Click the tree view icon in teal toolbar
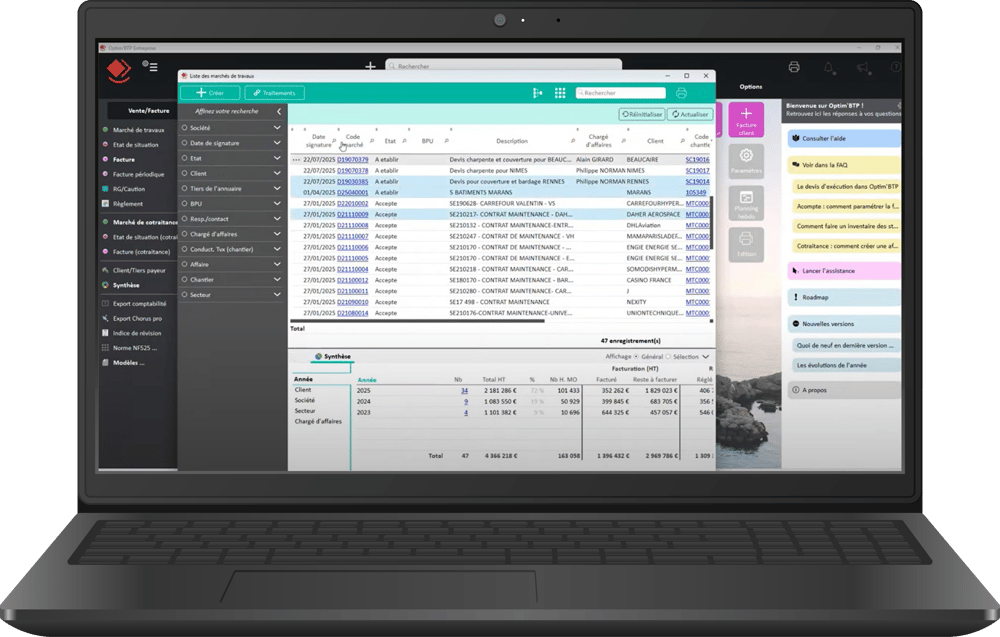 (538, 93)
